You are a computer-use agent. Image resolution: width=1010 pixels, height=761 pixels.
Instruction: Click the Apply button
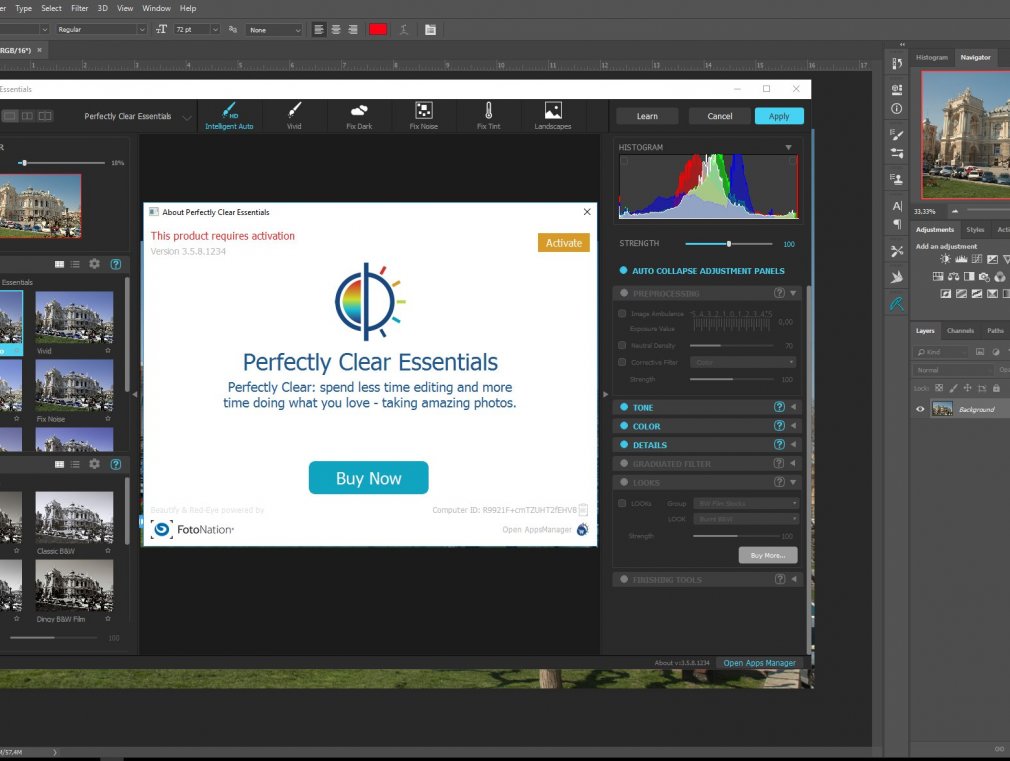pyautogui.click(x=779, y=116)
